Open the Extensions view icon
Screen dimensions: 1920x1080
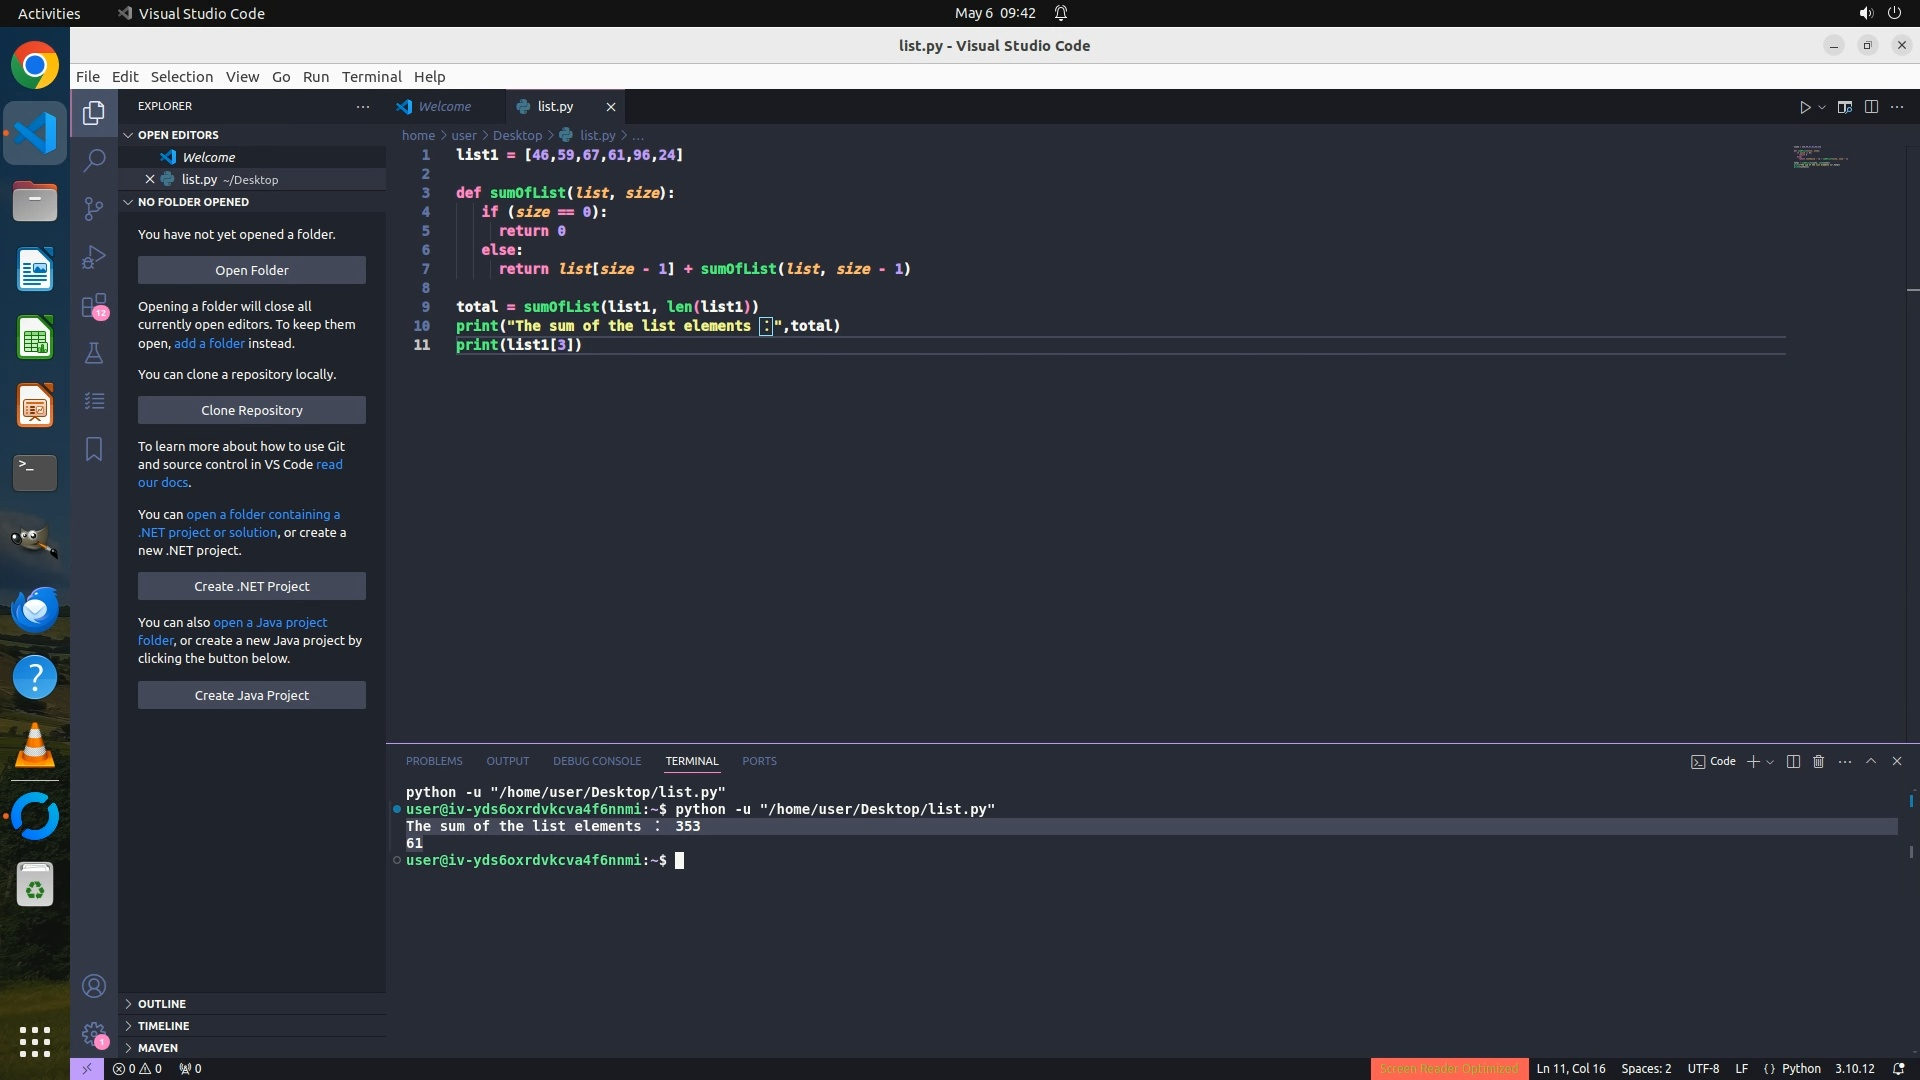click(x=94, y=305)
